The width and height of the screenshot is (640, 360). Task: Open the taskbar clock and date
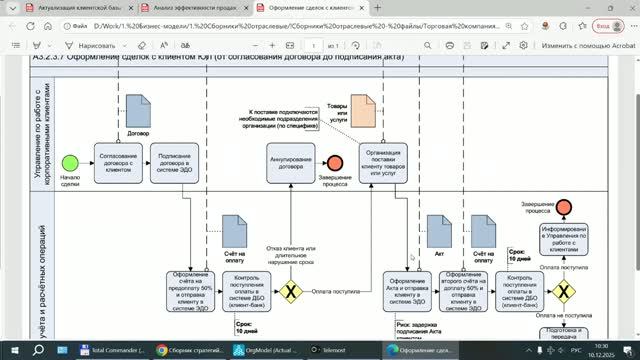602,350
